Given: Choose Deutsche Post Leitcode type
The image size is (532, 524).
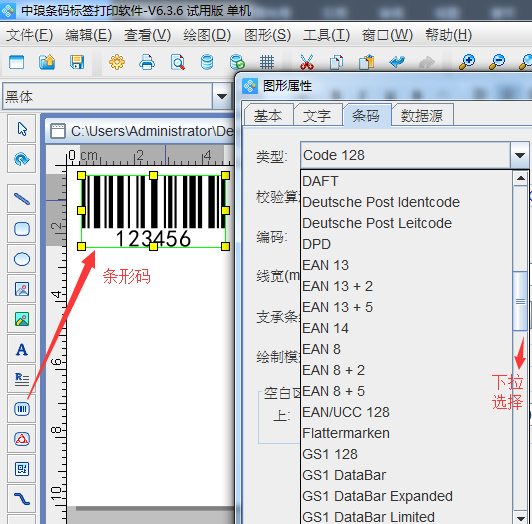Looking at the screenshot, I should click(407, 223).
